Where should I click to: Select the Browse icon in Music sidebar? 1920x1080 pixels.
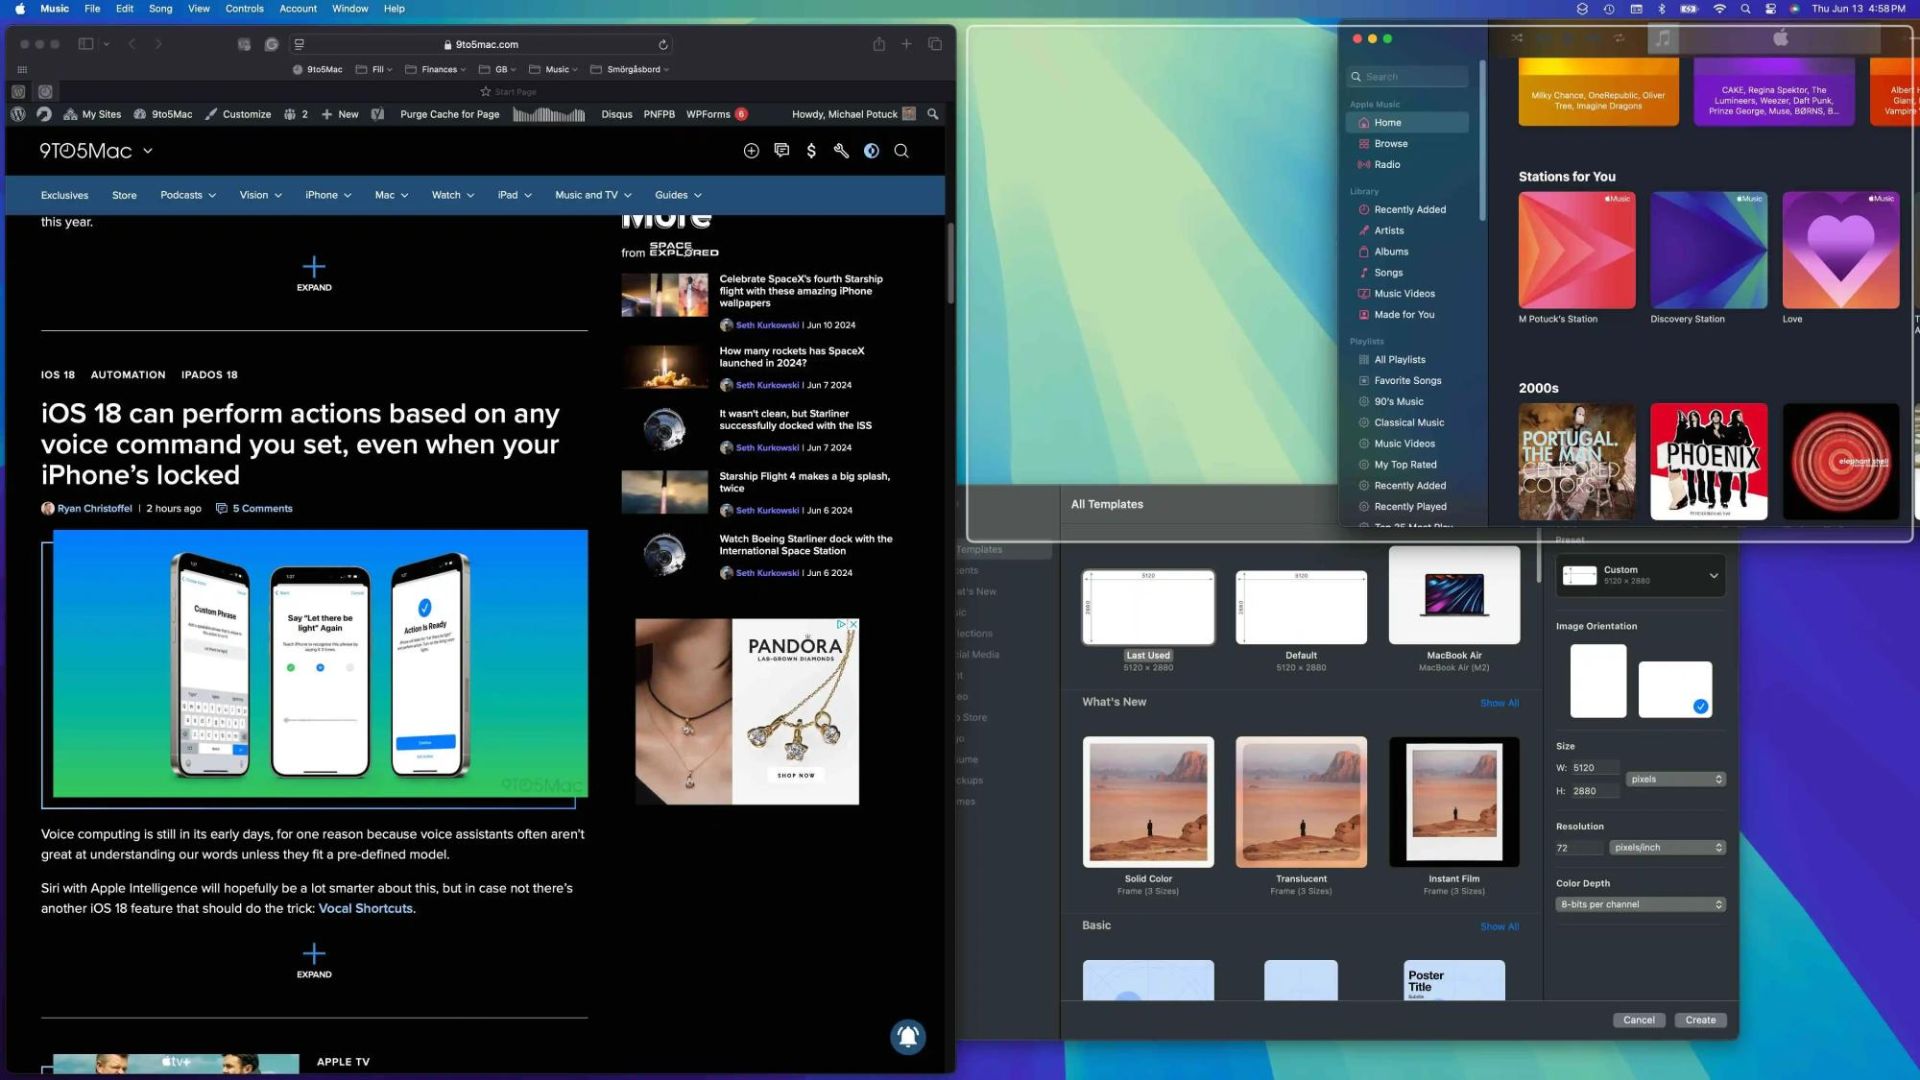(x=1364, y=142)
